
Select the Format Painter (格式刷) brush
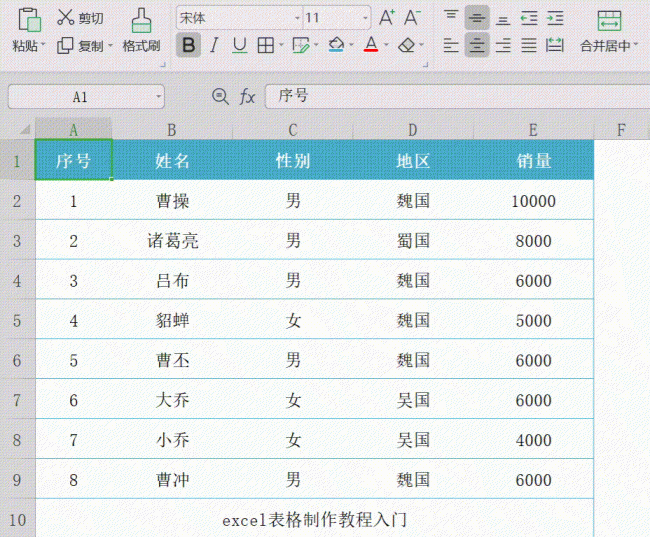click(141, 20)
